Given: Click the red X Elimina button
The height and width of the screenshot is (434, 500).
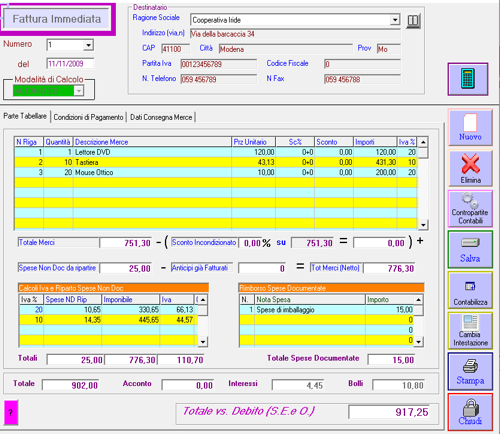Looking at the screenshot, I should pyautogui.click(x=470, y=168).
